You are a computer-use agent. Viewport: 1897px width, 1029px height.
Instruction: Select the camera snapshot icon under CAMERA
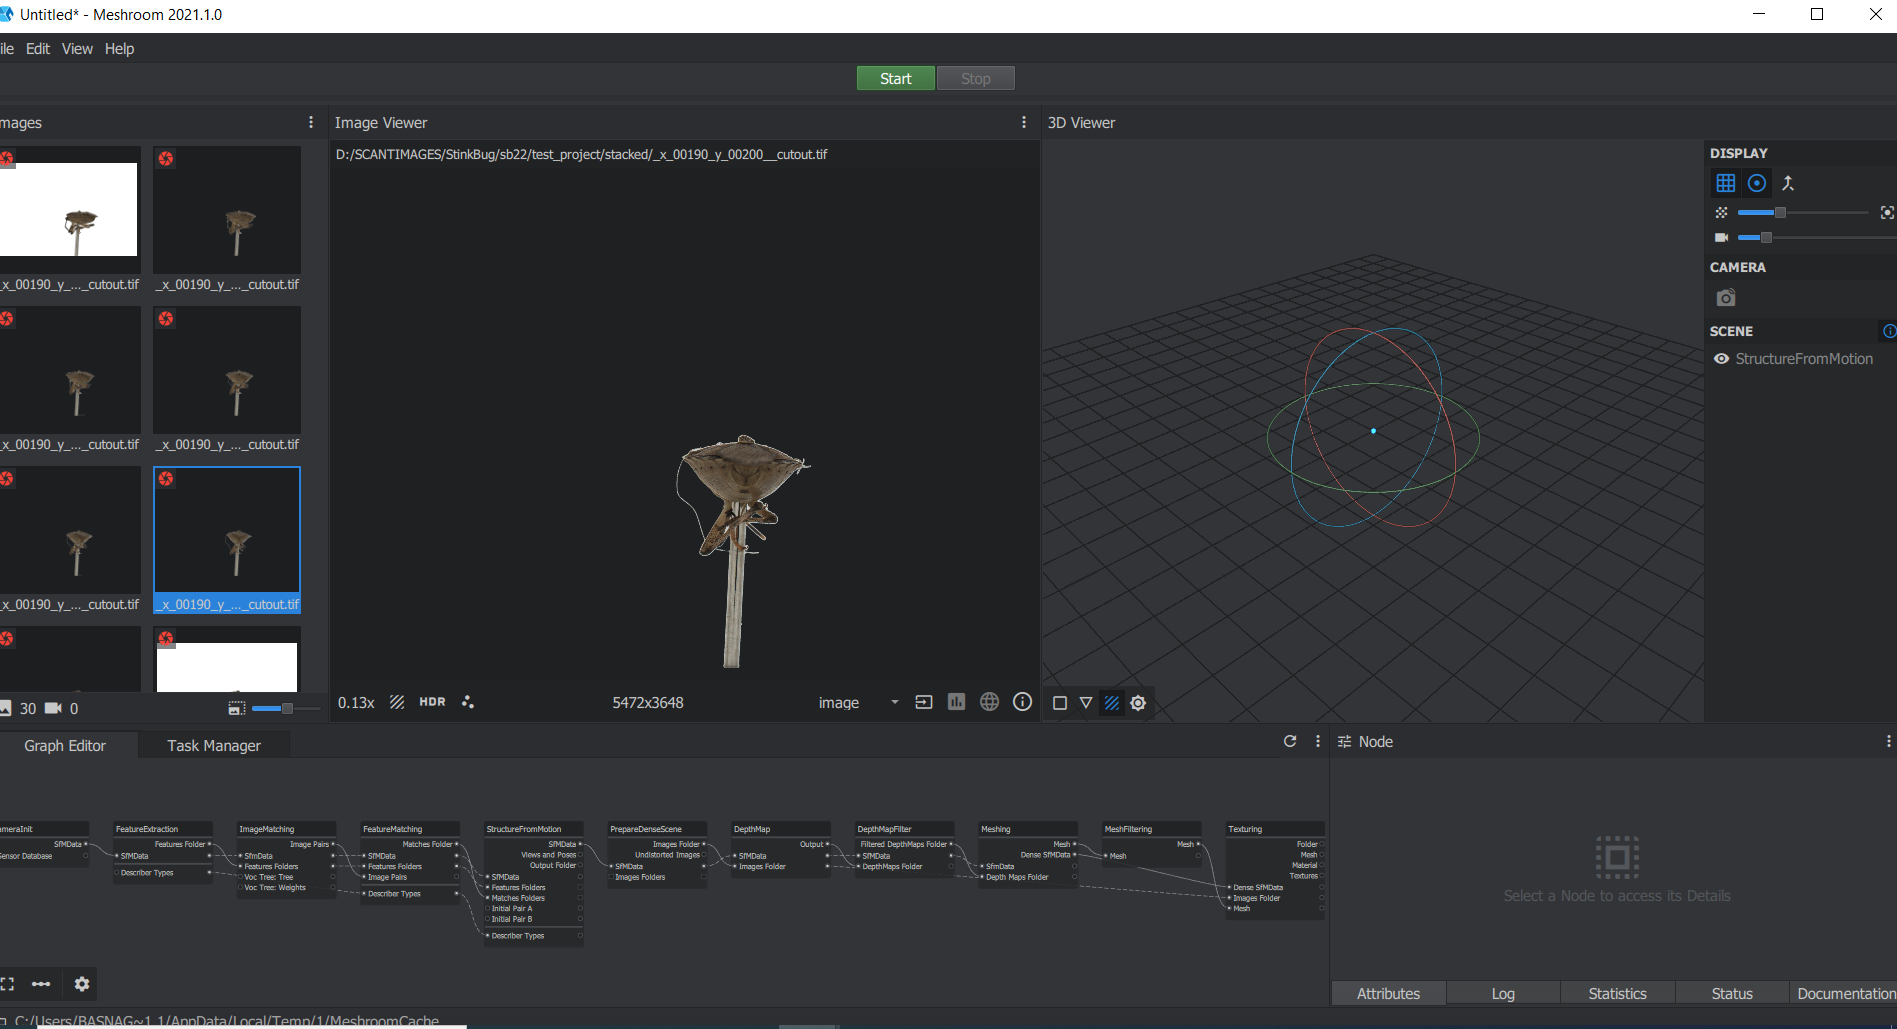click(x=1725, y=297)
